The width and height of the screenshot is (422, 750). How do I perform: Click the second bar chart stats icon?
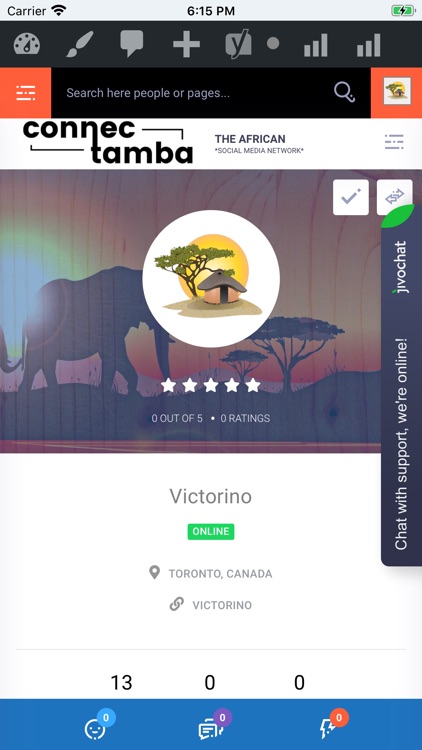pos(368,45)
